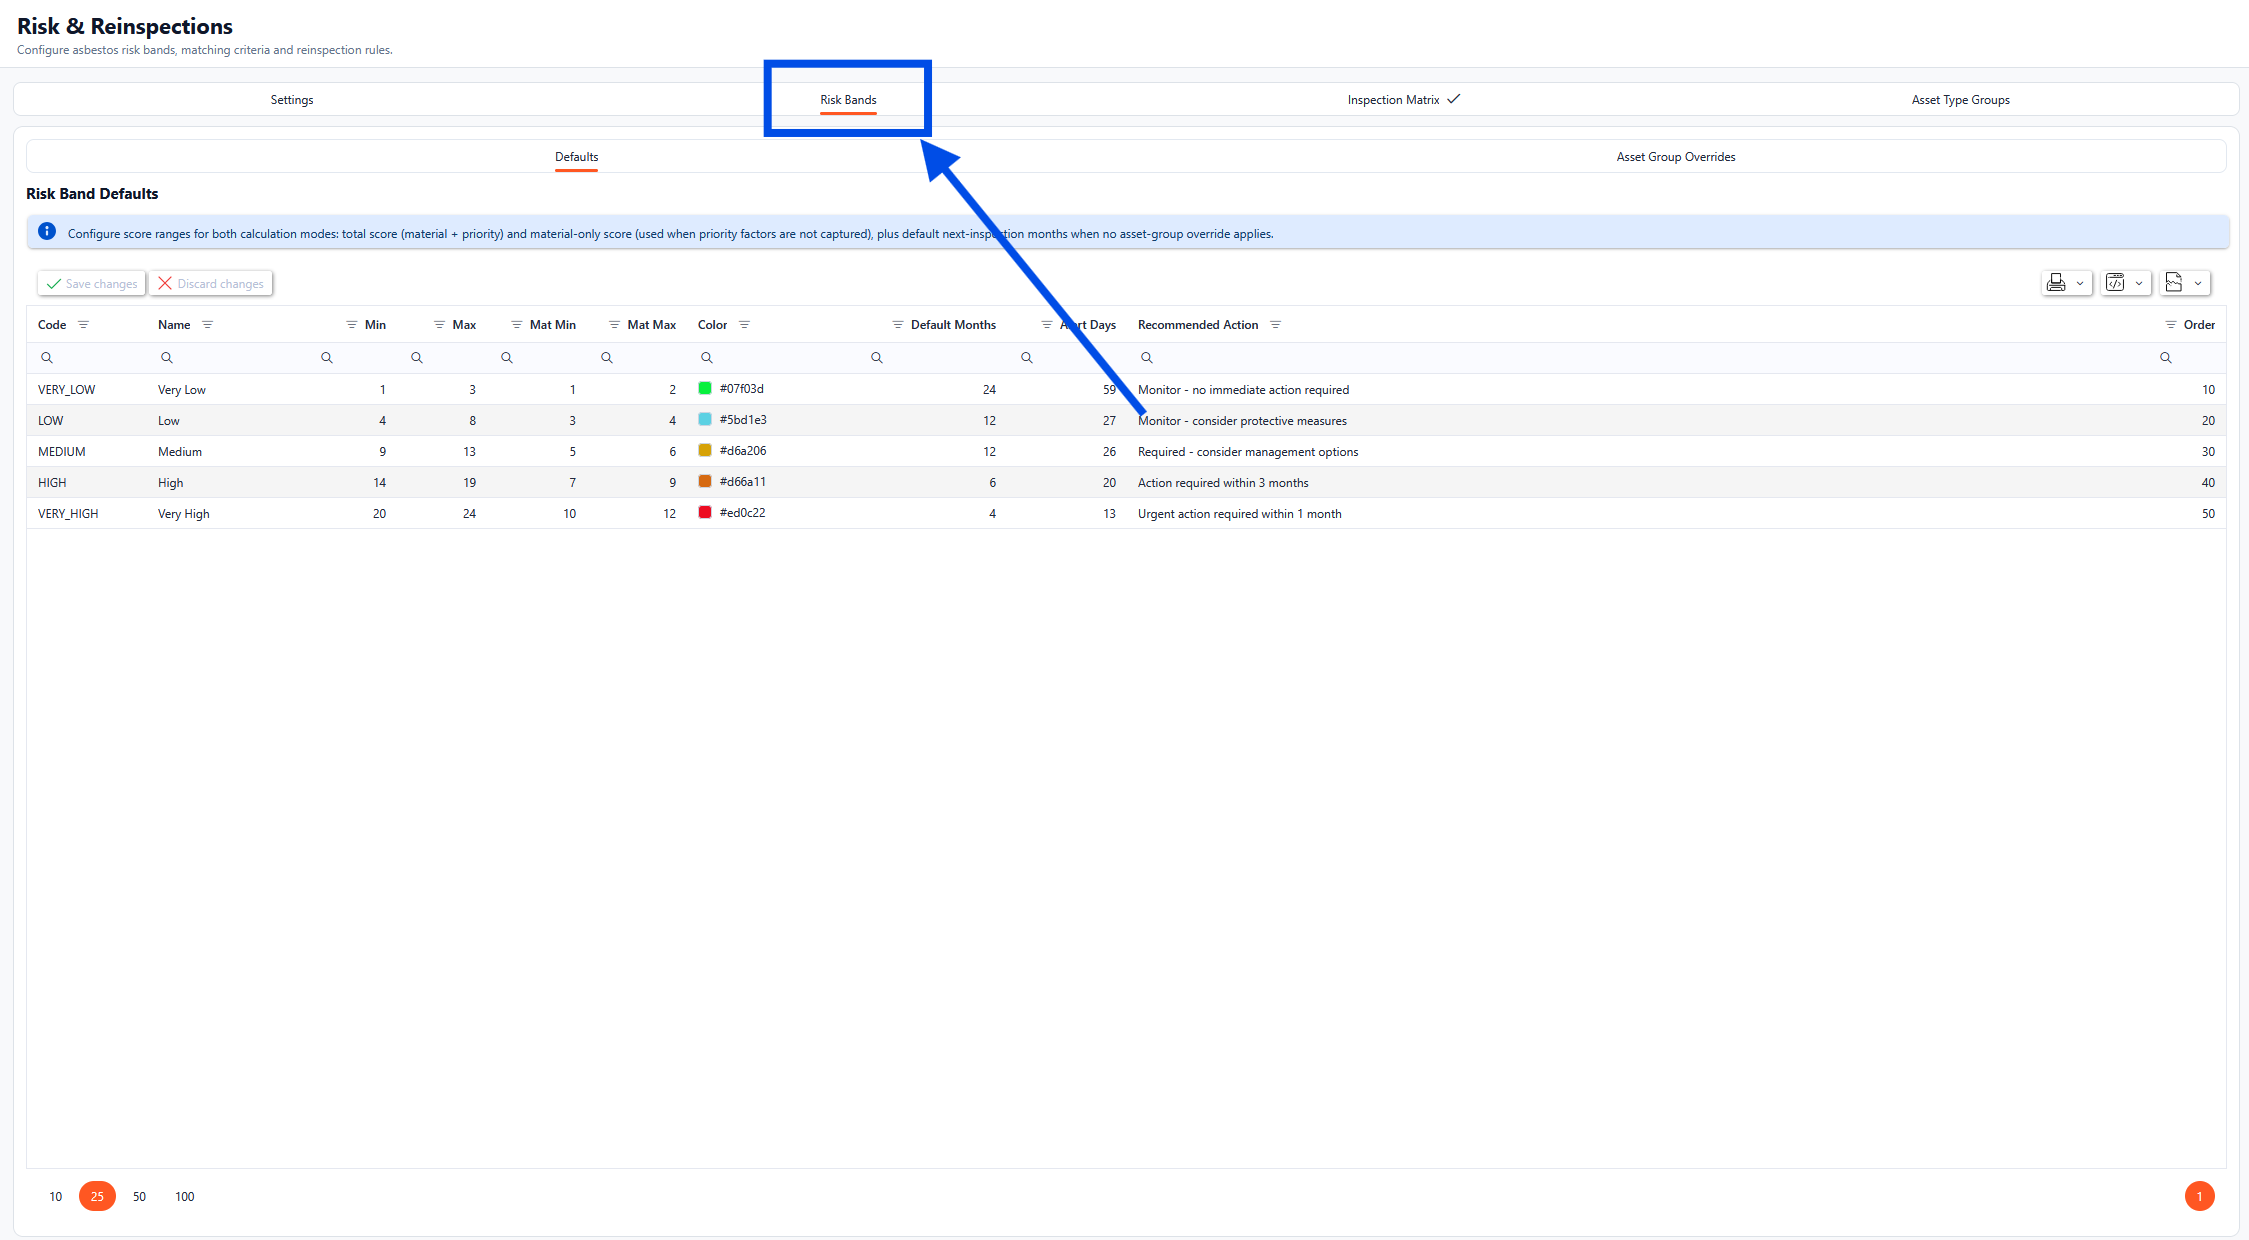Click filter icon next to Color header
The image size is (2249, 1240).
tap(744, 325)
